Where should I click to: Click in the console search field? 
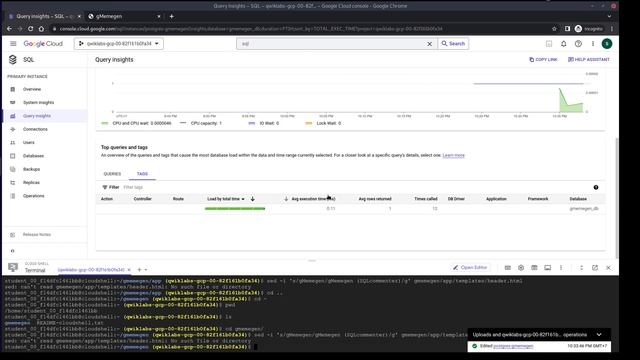[x=331, y=44]
